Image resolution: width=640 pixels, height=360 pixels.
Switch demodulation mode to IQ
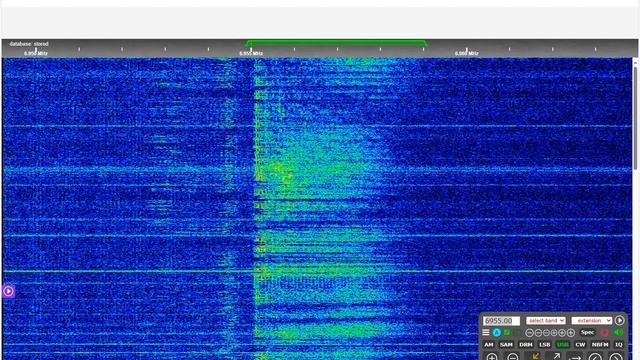coord(619,344)
